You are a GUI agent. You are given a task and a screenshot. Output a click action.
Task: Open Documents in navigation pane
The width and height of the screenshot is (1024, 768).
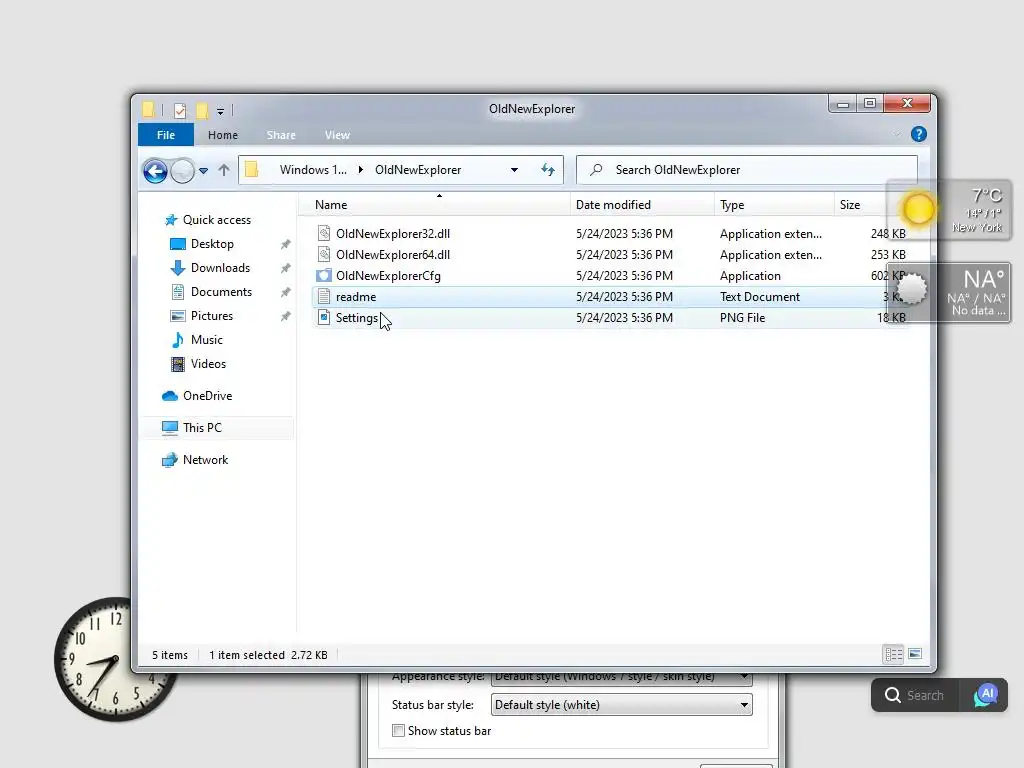coord(221,292)
